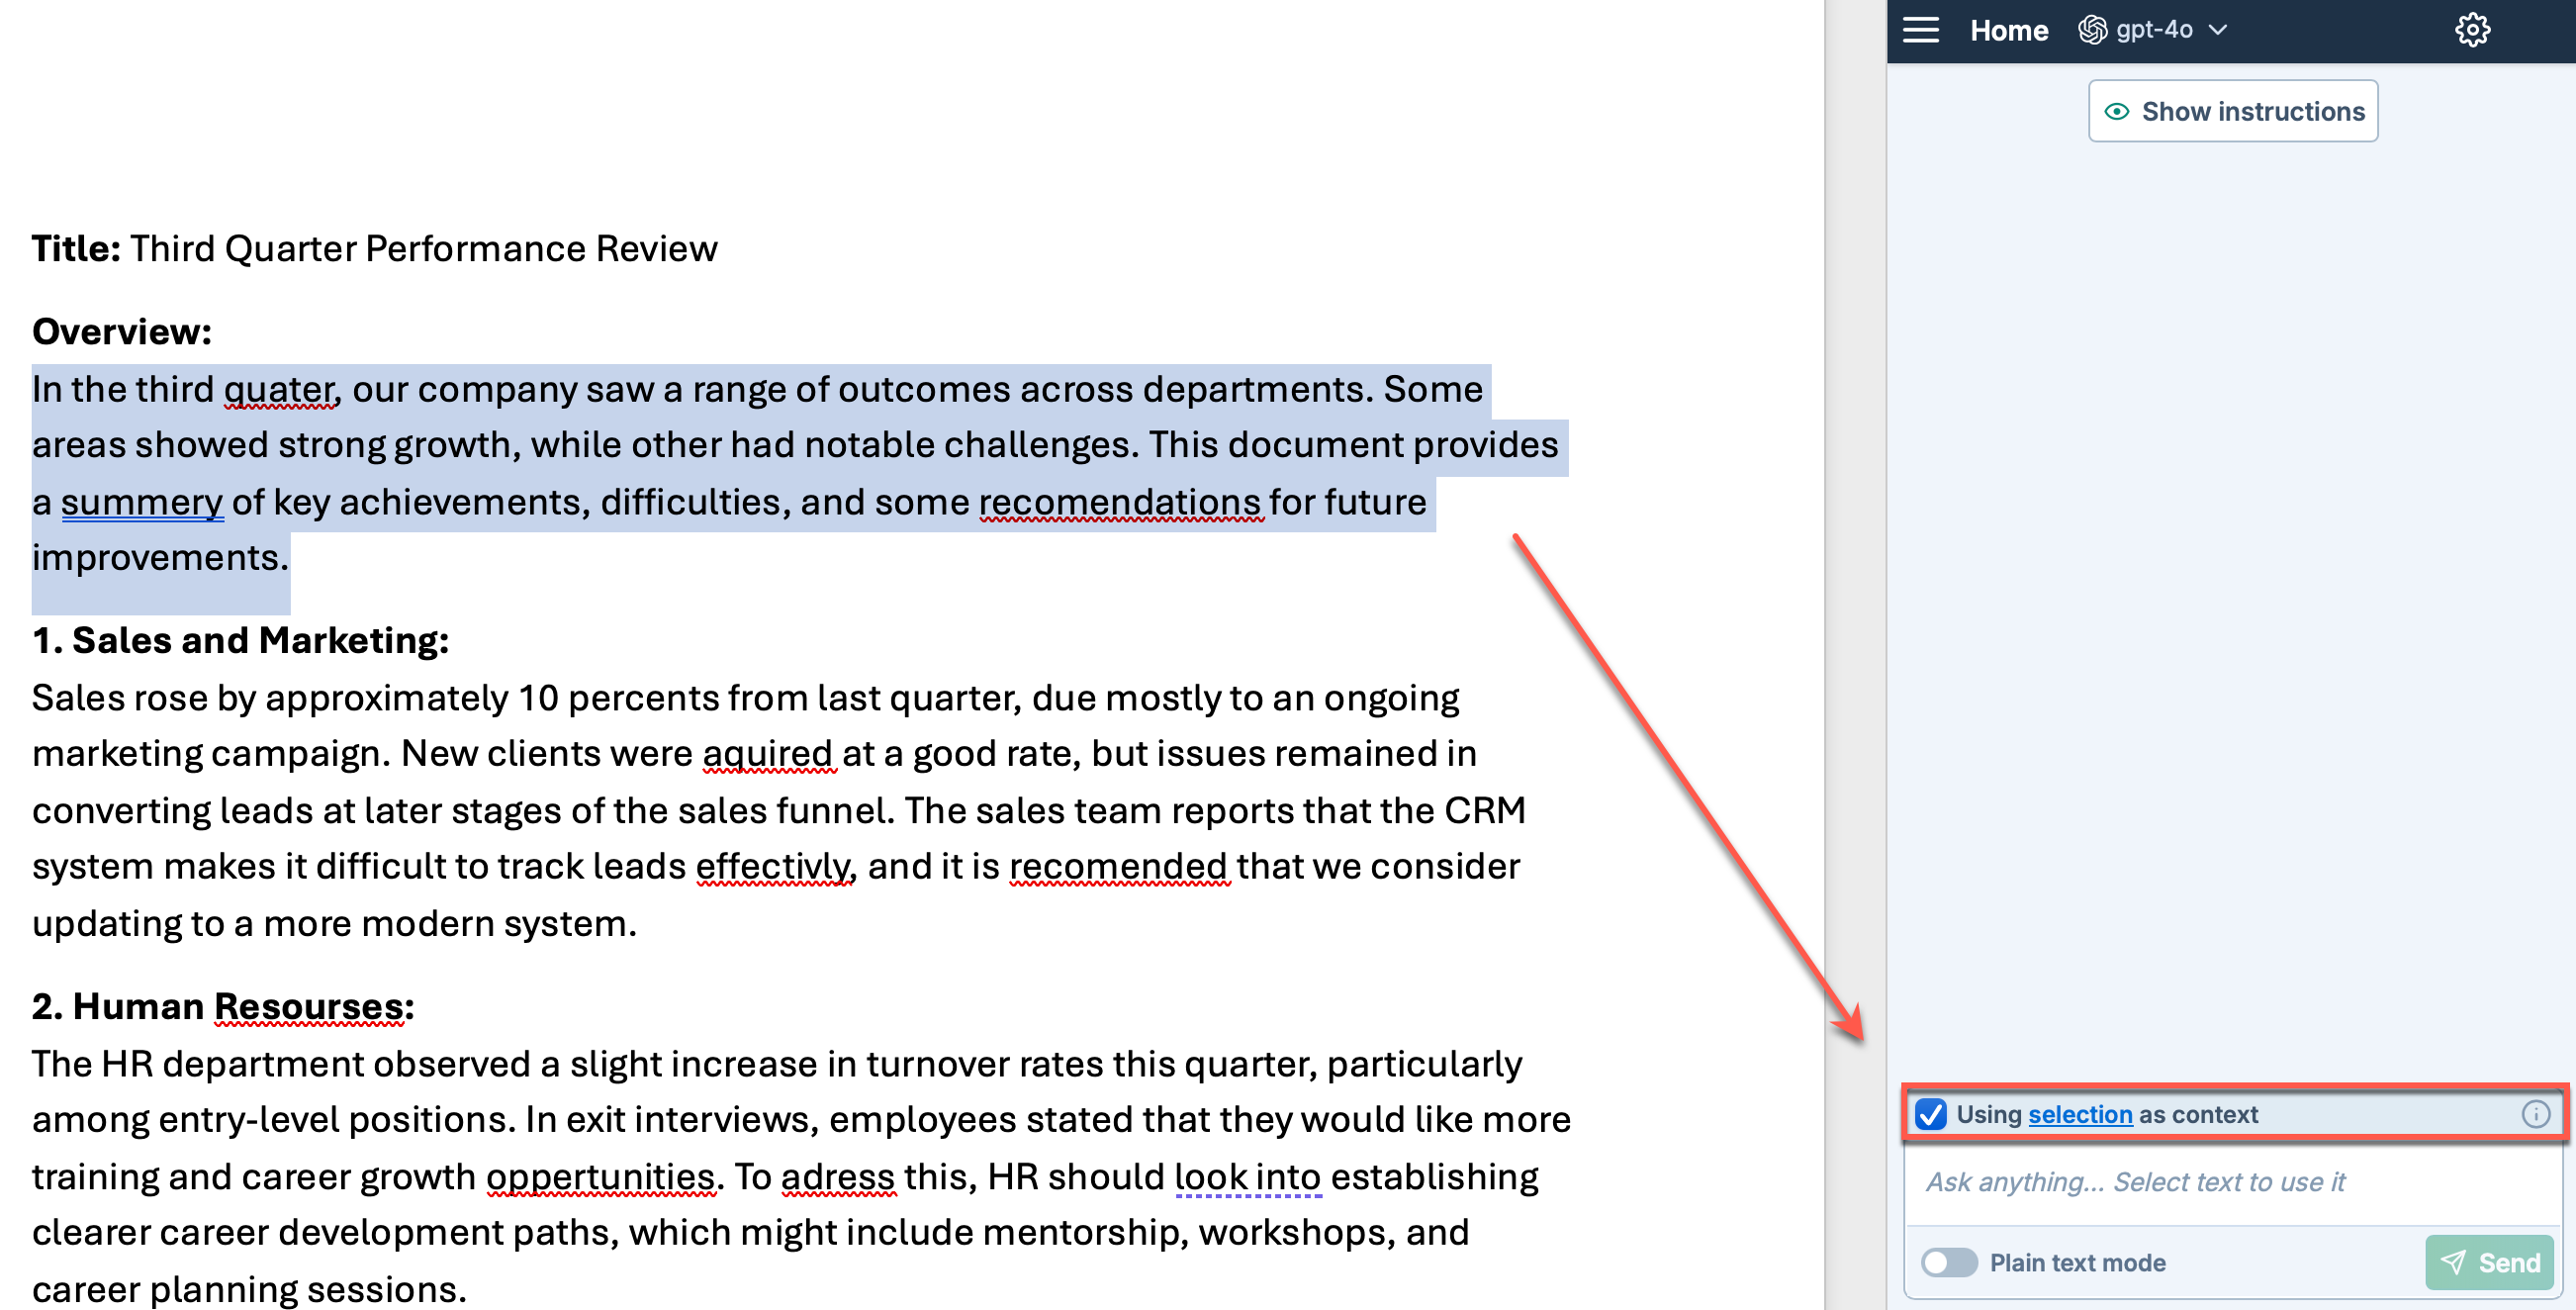Click the Home label in header
Image resolution: width=2576 pixels, height=1310 pixels.
[x=2008, y=30]
